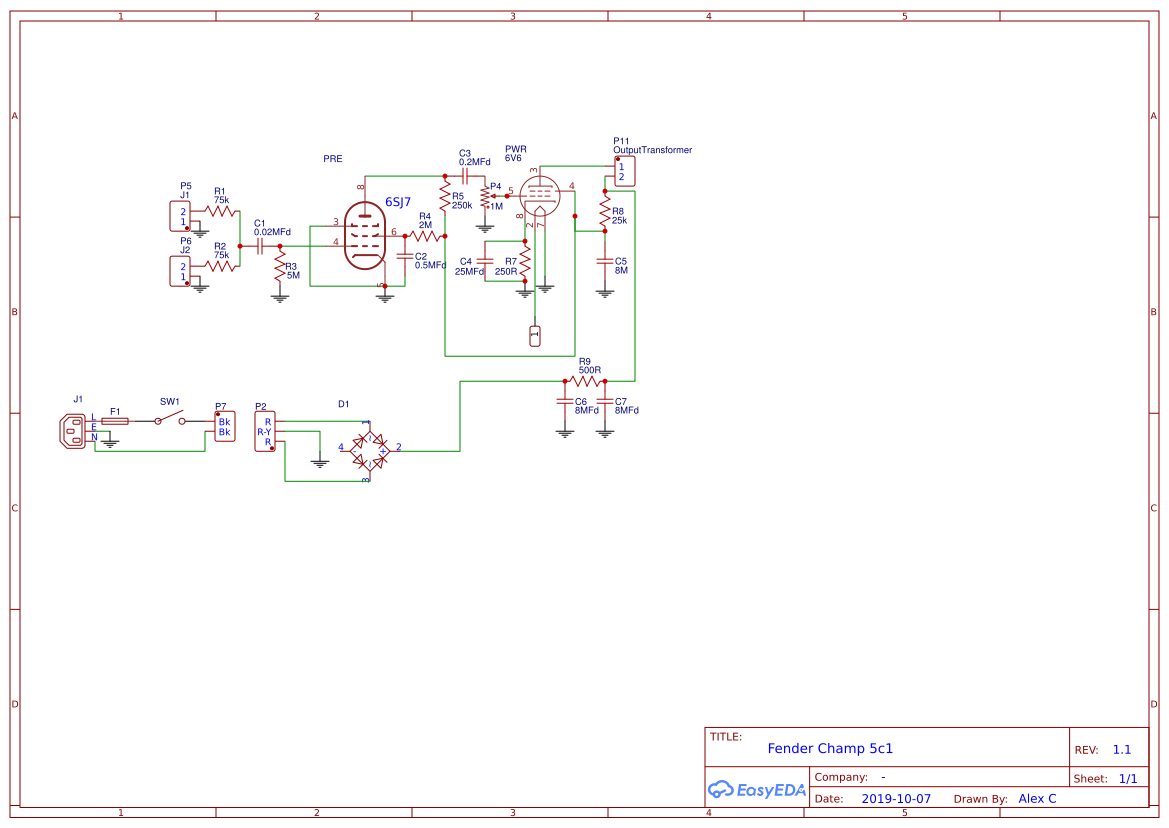Select the D1 designator label
The image size is (1169, 828).
[343, 404]
